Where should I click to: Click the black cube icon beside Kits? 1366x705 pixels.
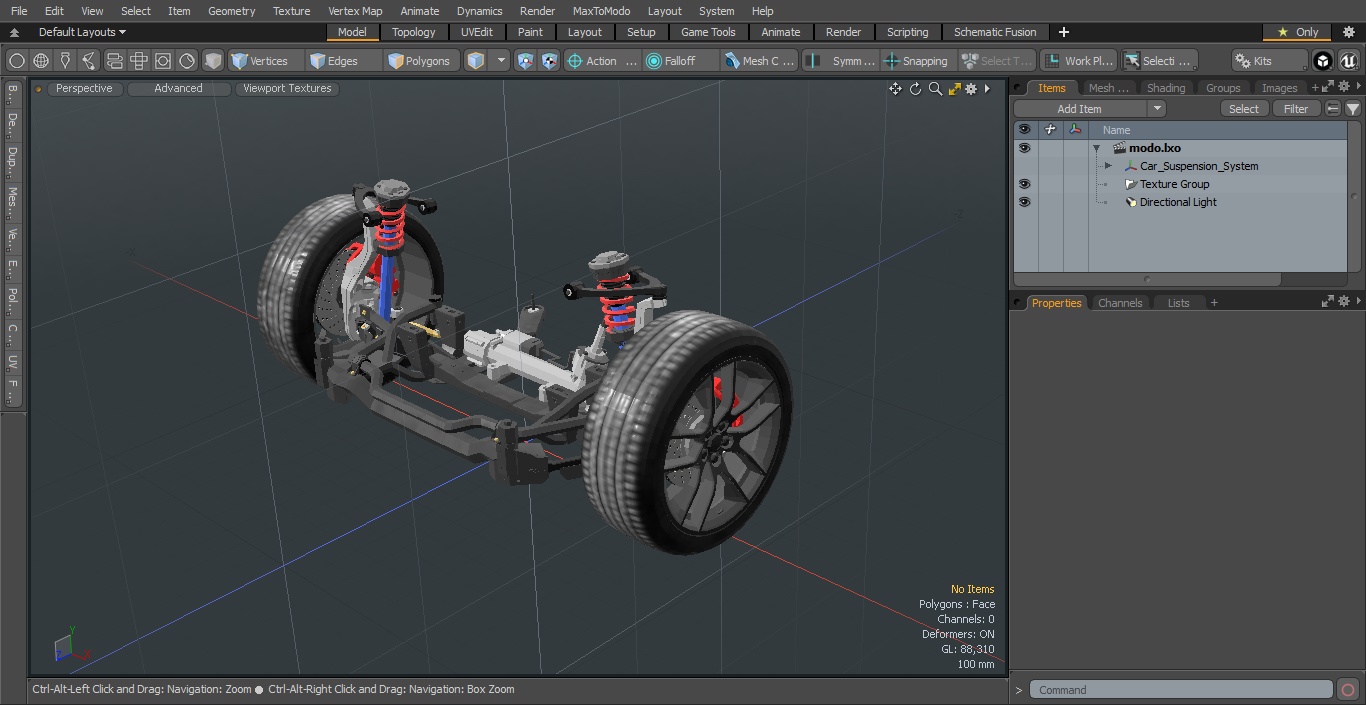pyautogui.click(x=1323, y=61)
